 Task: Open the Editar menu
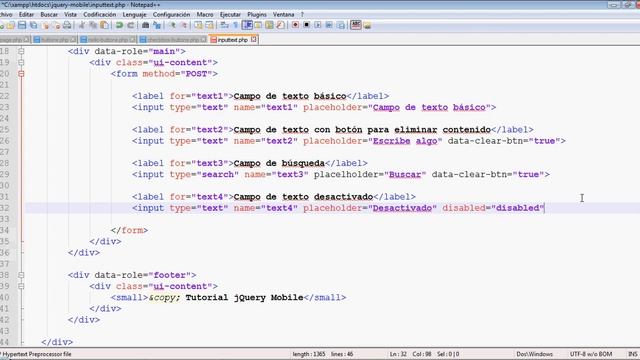click(x=27, y=14)
